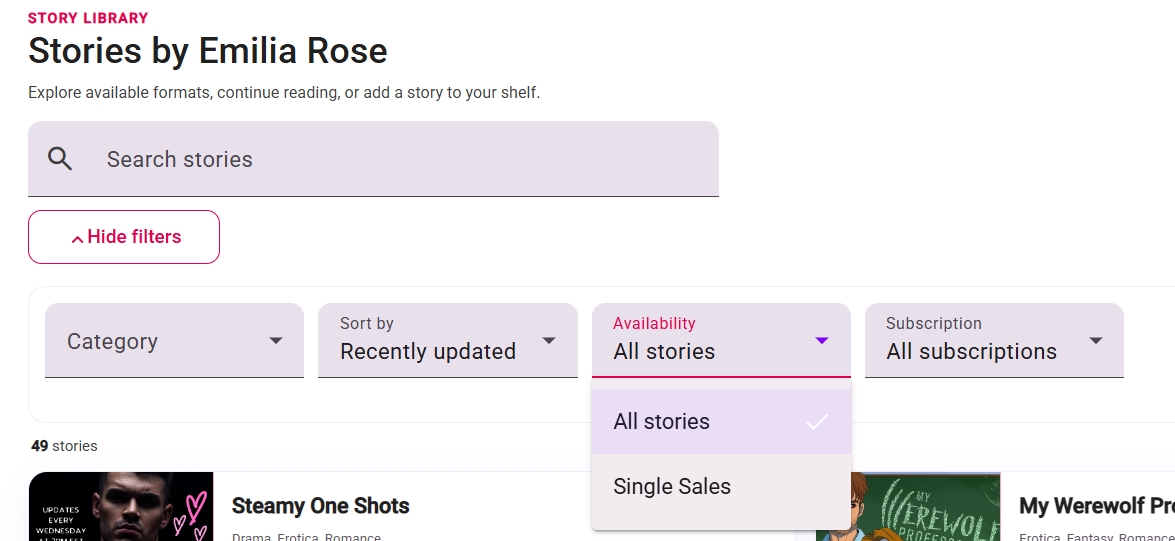Image resolution: width=1175 pixels, height=541 pixels.
Task: Open the Sort by dropdown arrow
Action: pyautogui.click(x=549, y=341)
